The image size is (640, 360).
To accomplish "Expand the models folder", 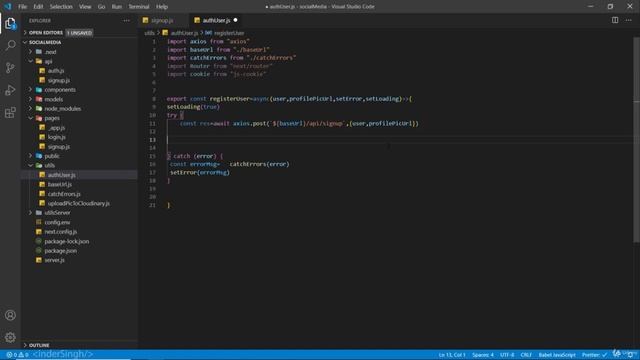I will pos(53,99).
